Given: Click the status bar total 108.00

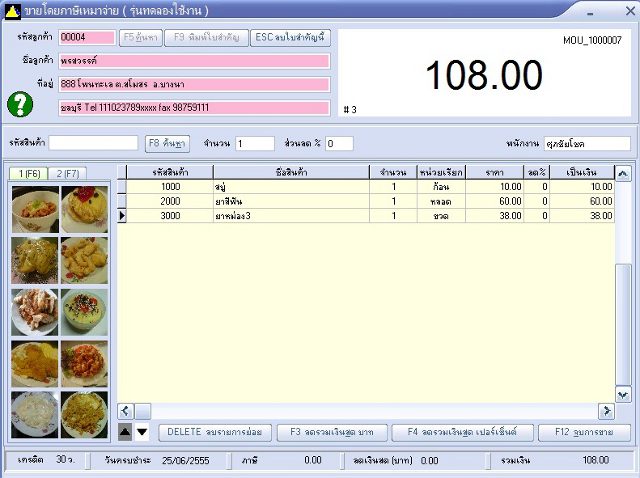Looking at the screenshot, I should tap(596, 460).
